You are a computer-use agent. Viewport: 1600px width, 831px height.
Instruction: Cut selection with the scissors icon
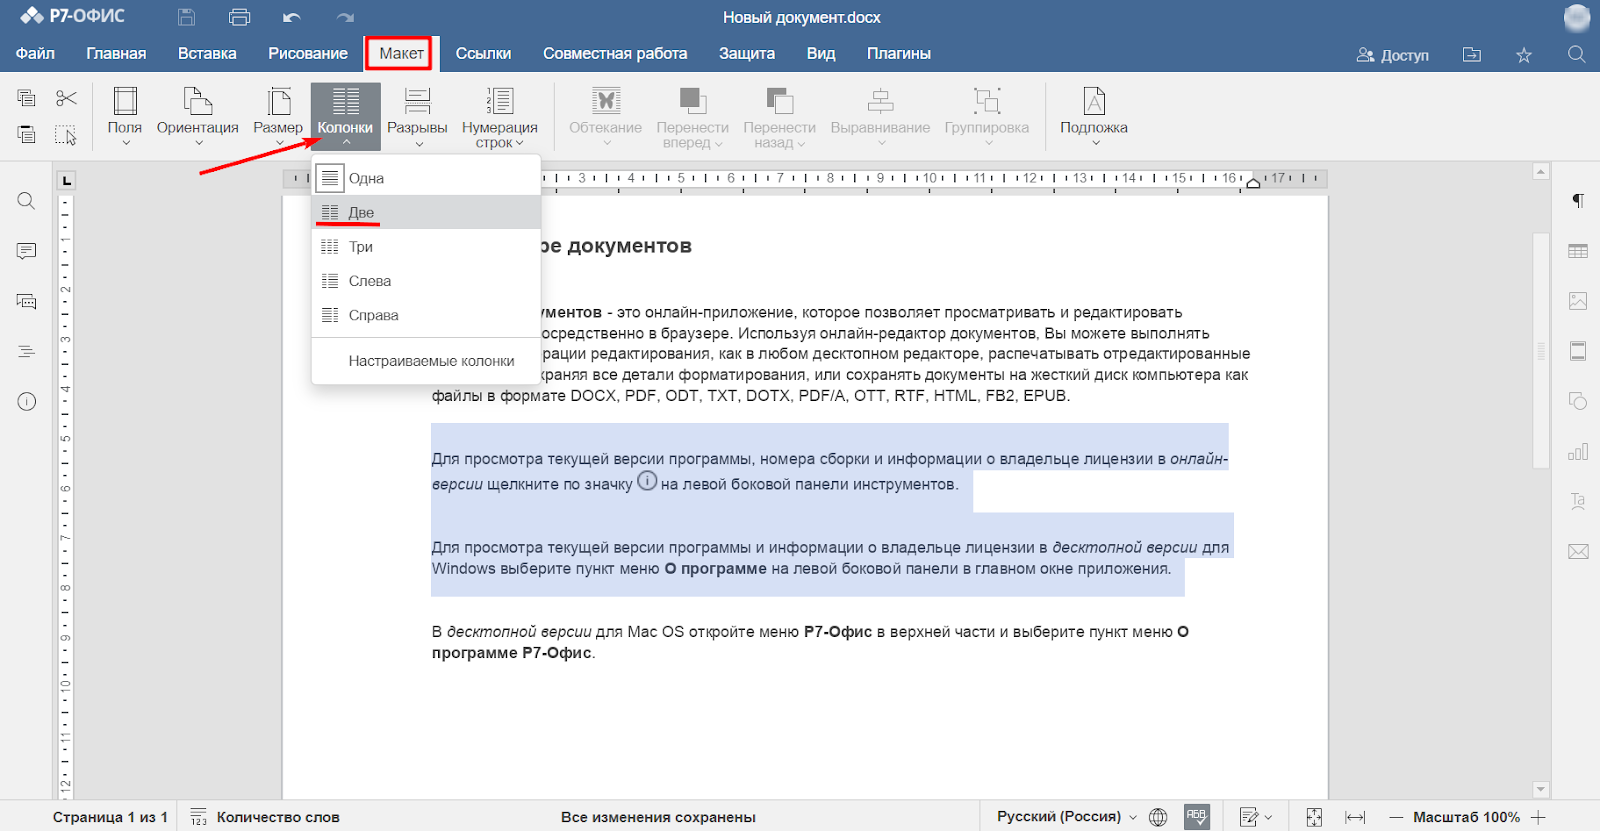66,98
